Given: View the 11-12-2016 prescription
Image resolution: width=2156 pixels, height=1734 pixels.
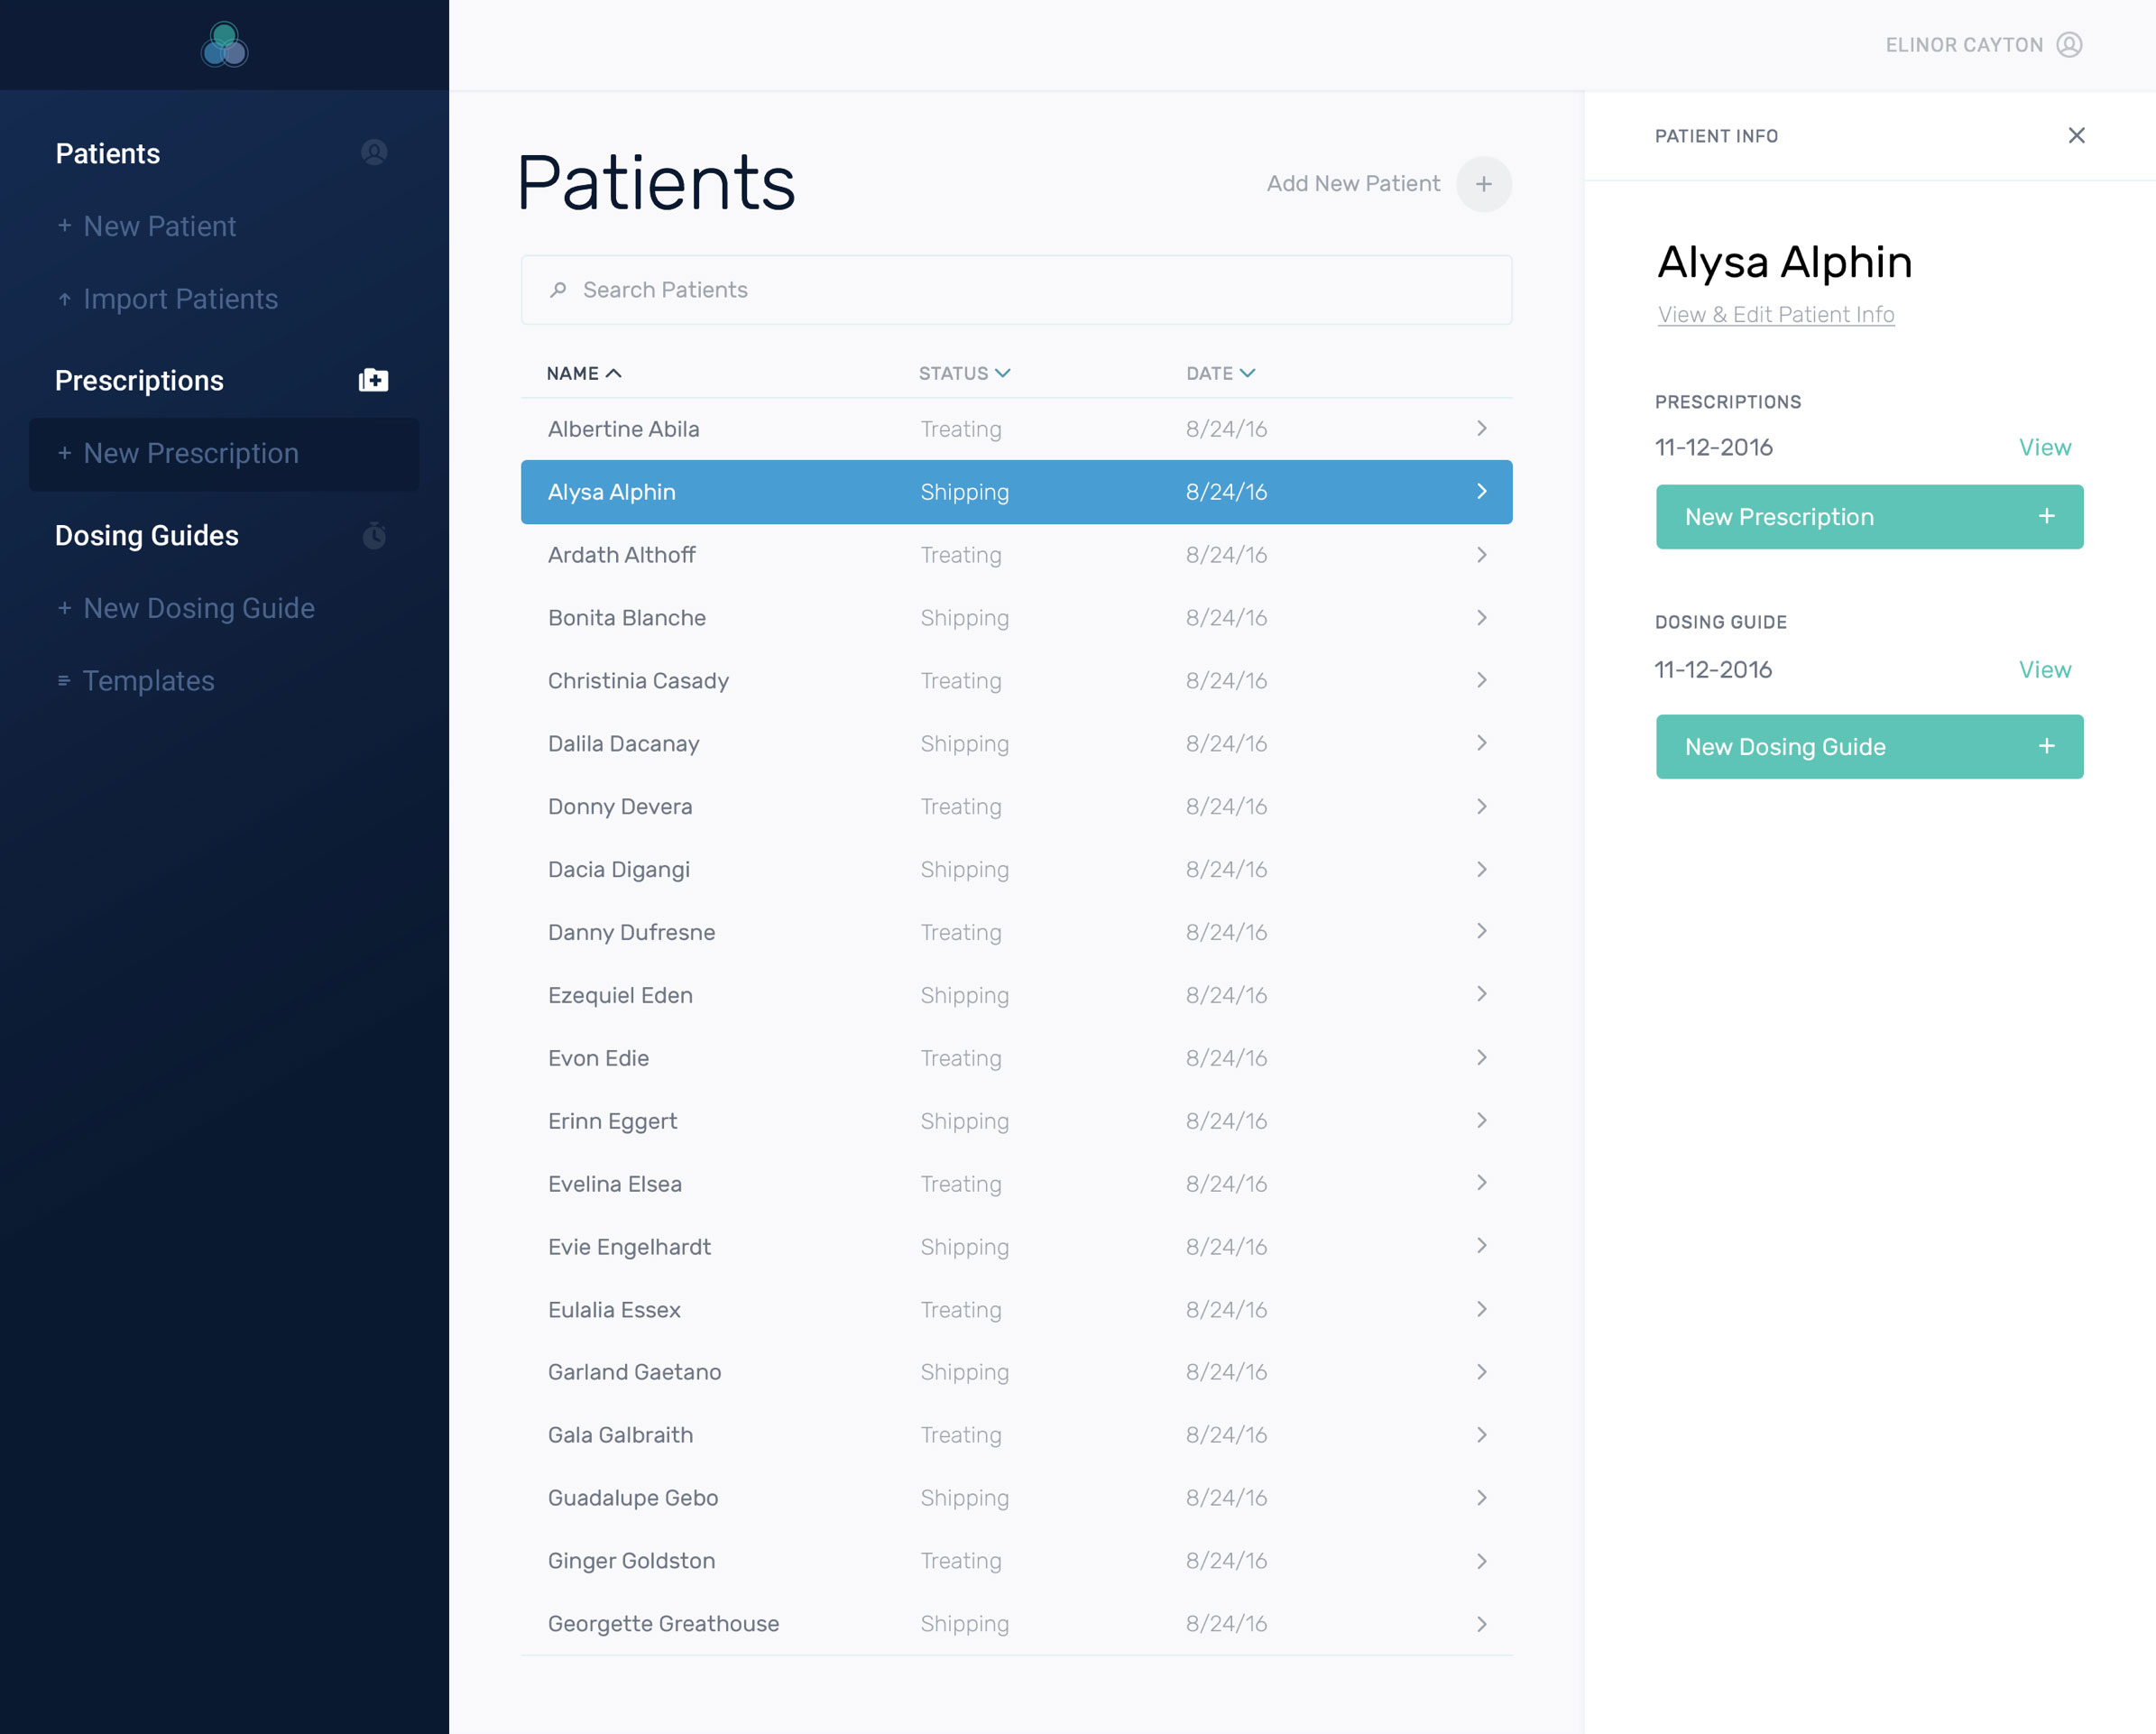Looking at the screenshot, I should 2045,447.
